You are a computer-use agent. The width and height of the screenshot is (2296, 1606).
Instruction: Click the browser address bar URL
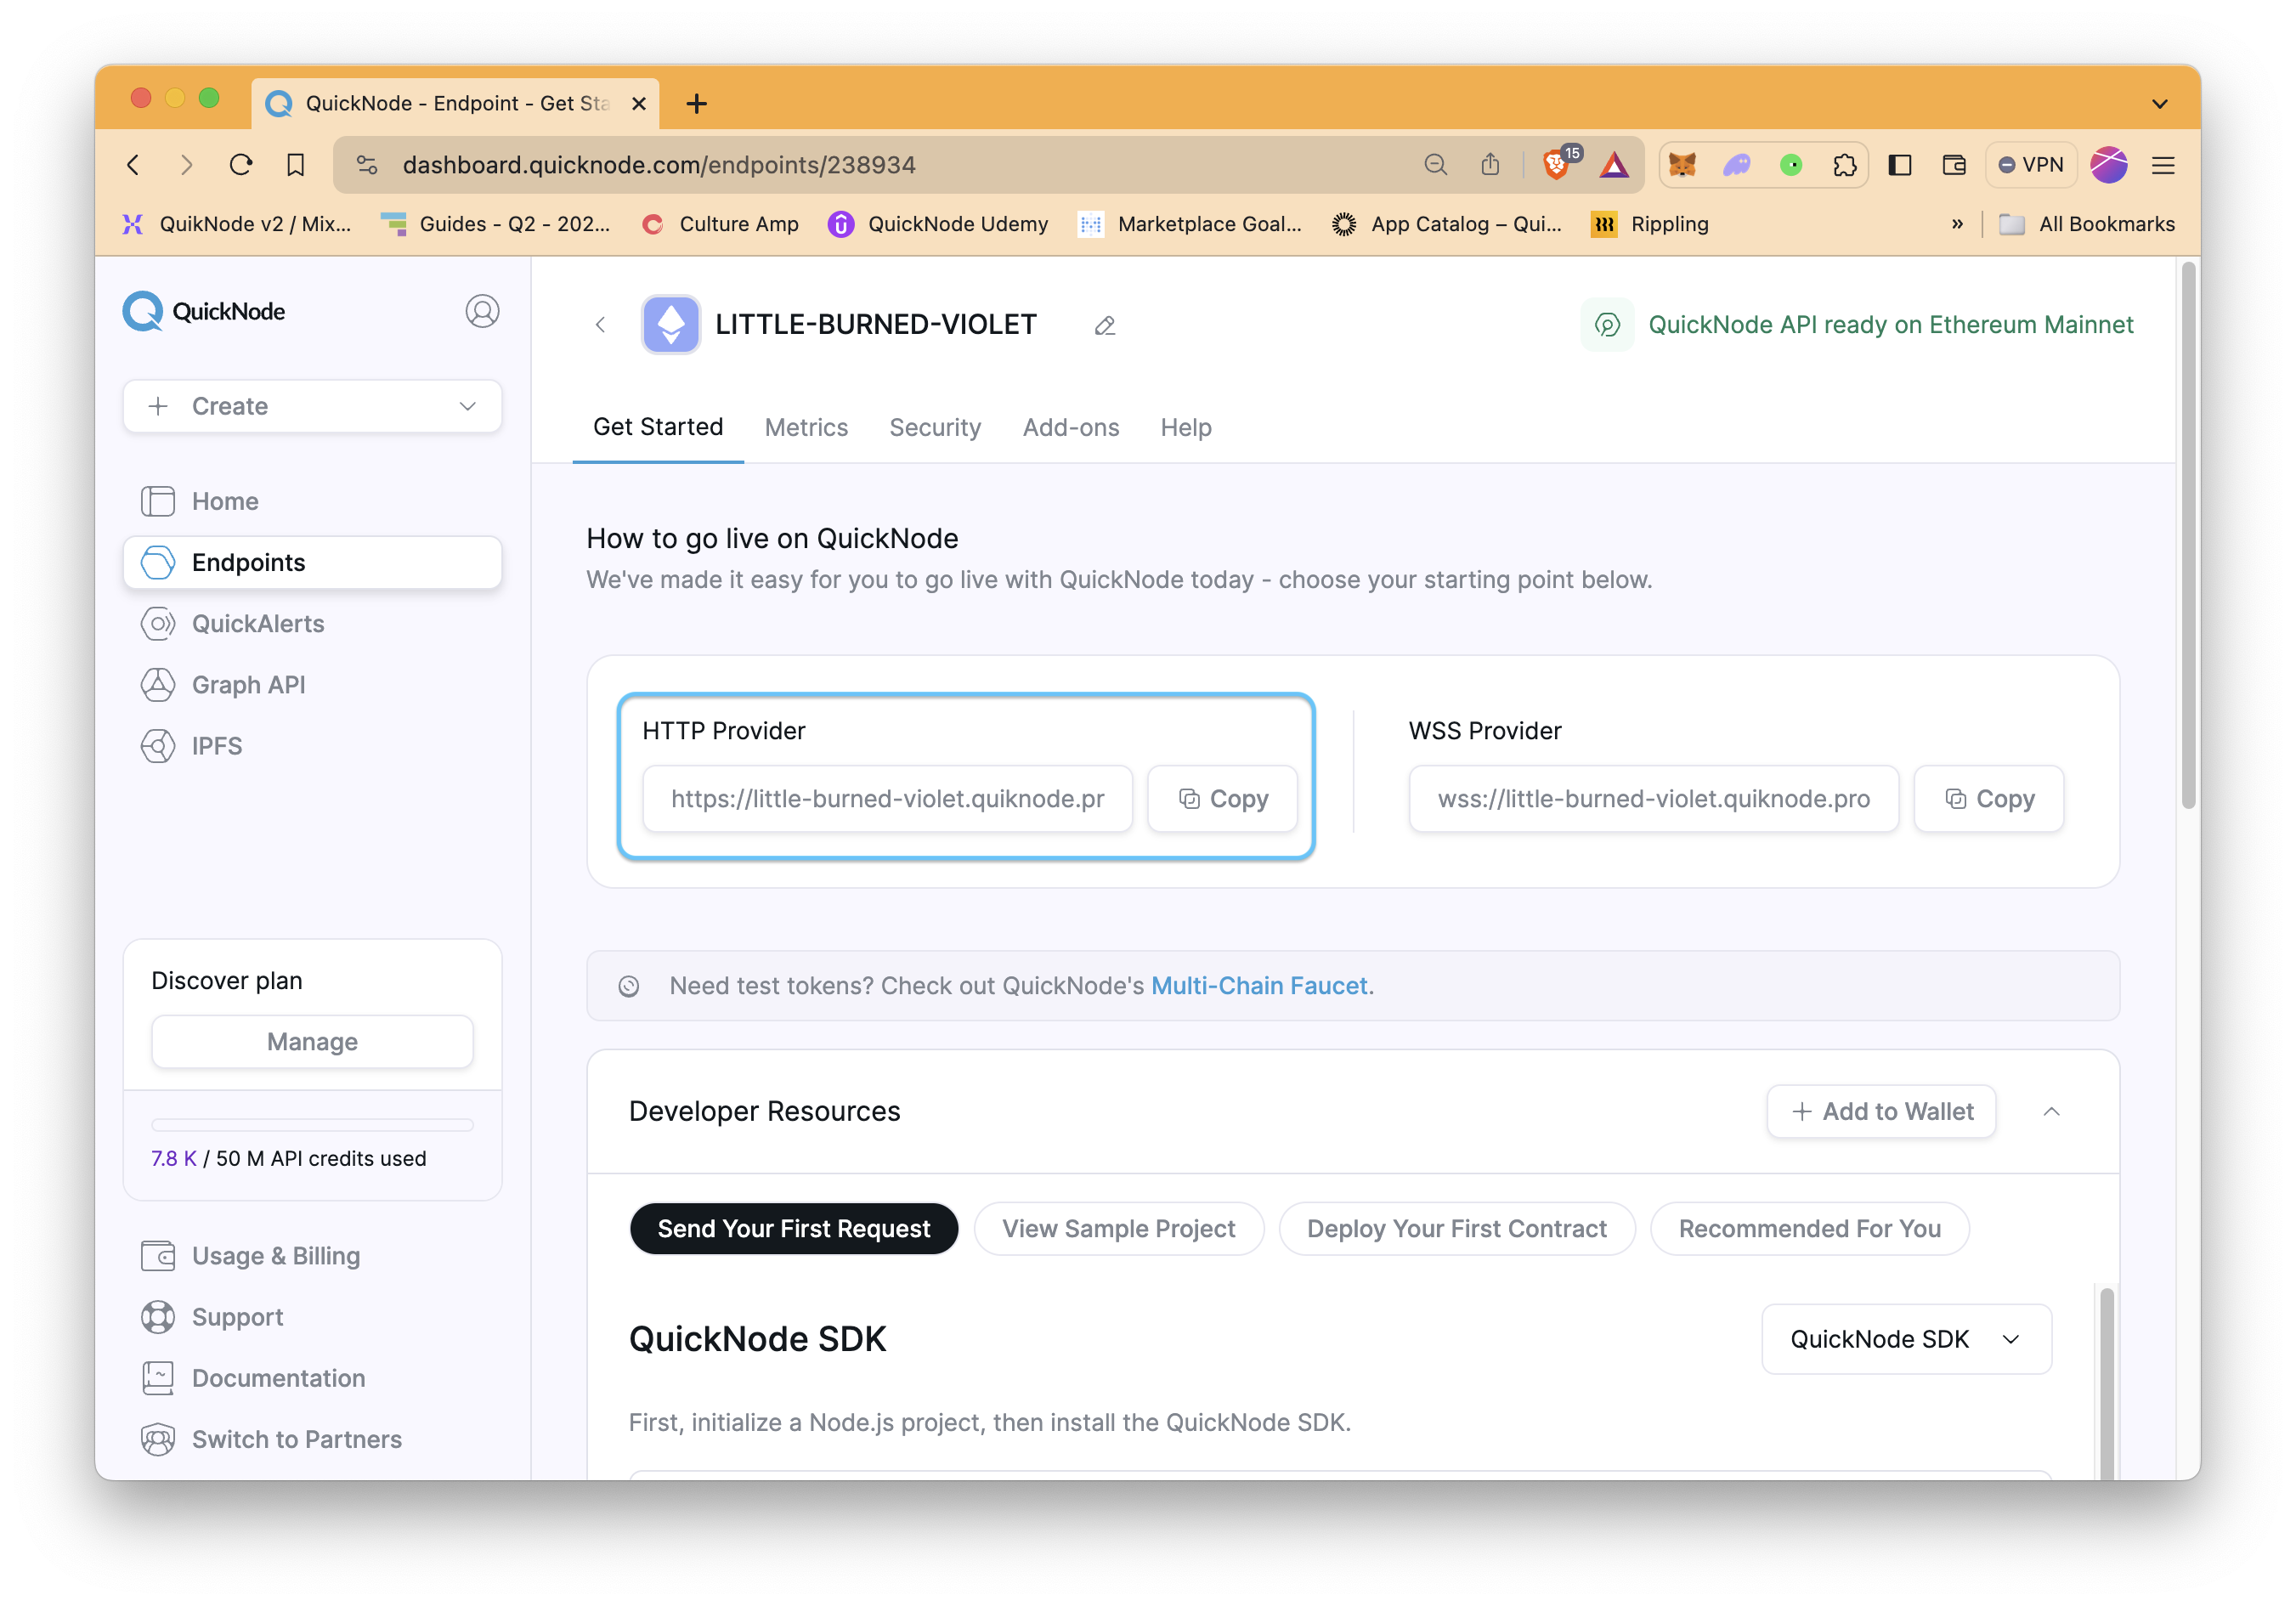[x=659, y=164]
